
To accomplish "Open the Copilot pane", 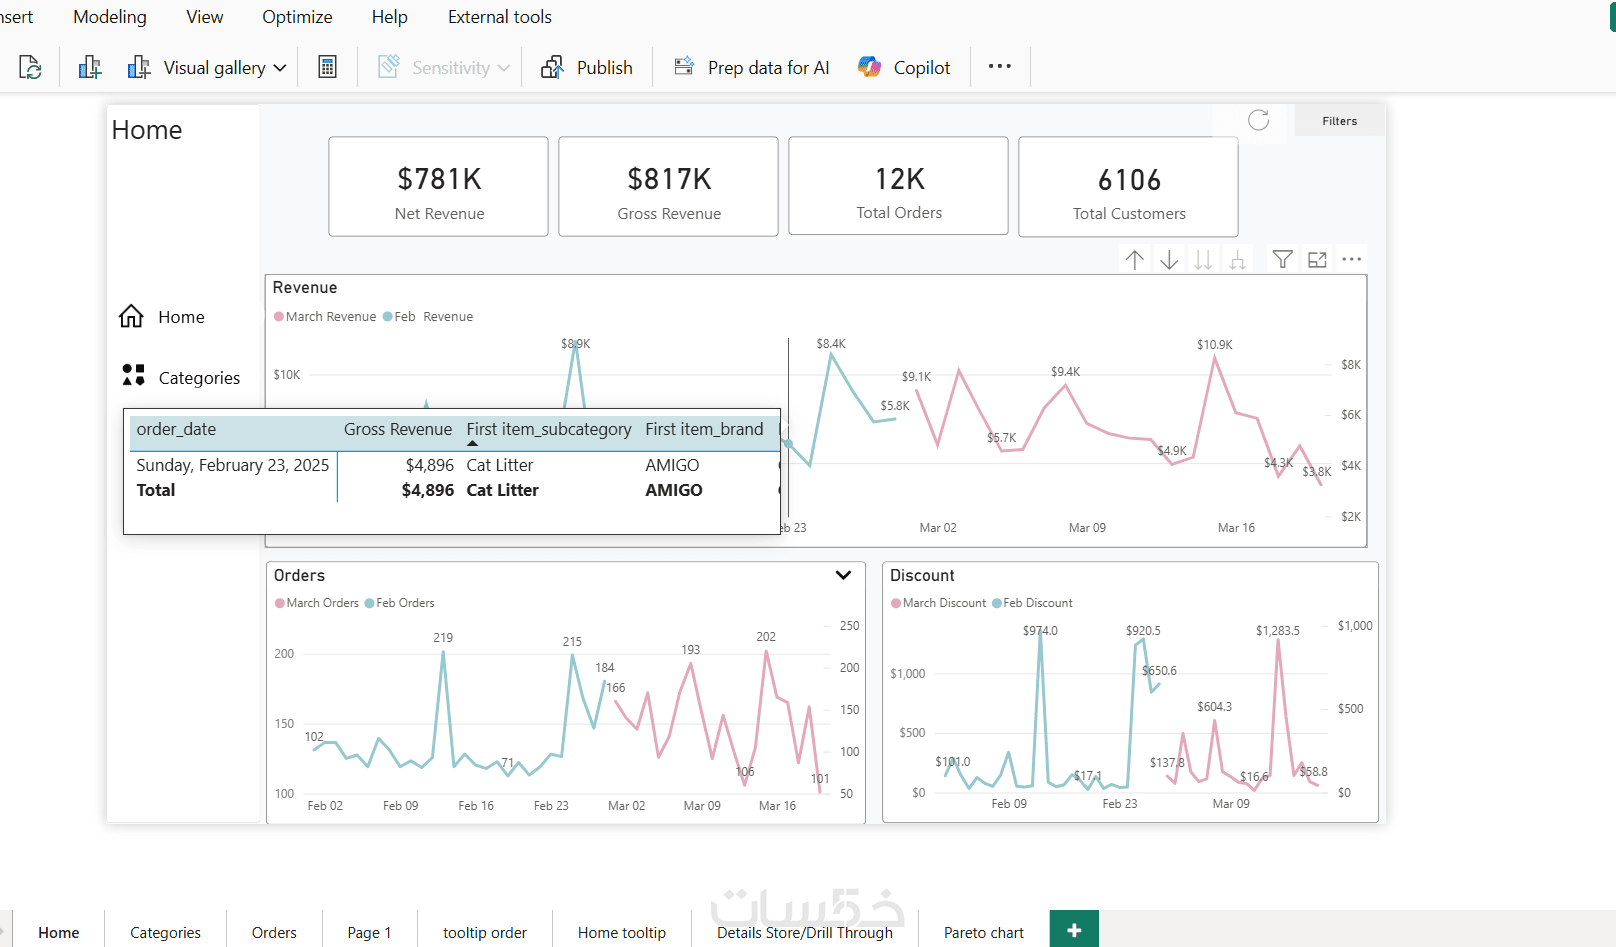I will pos(904,68).
